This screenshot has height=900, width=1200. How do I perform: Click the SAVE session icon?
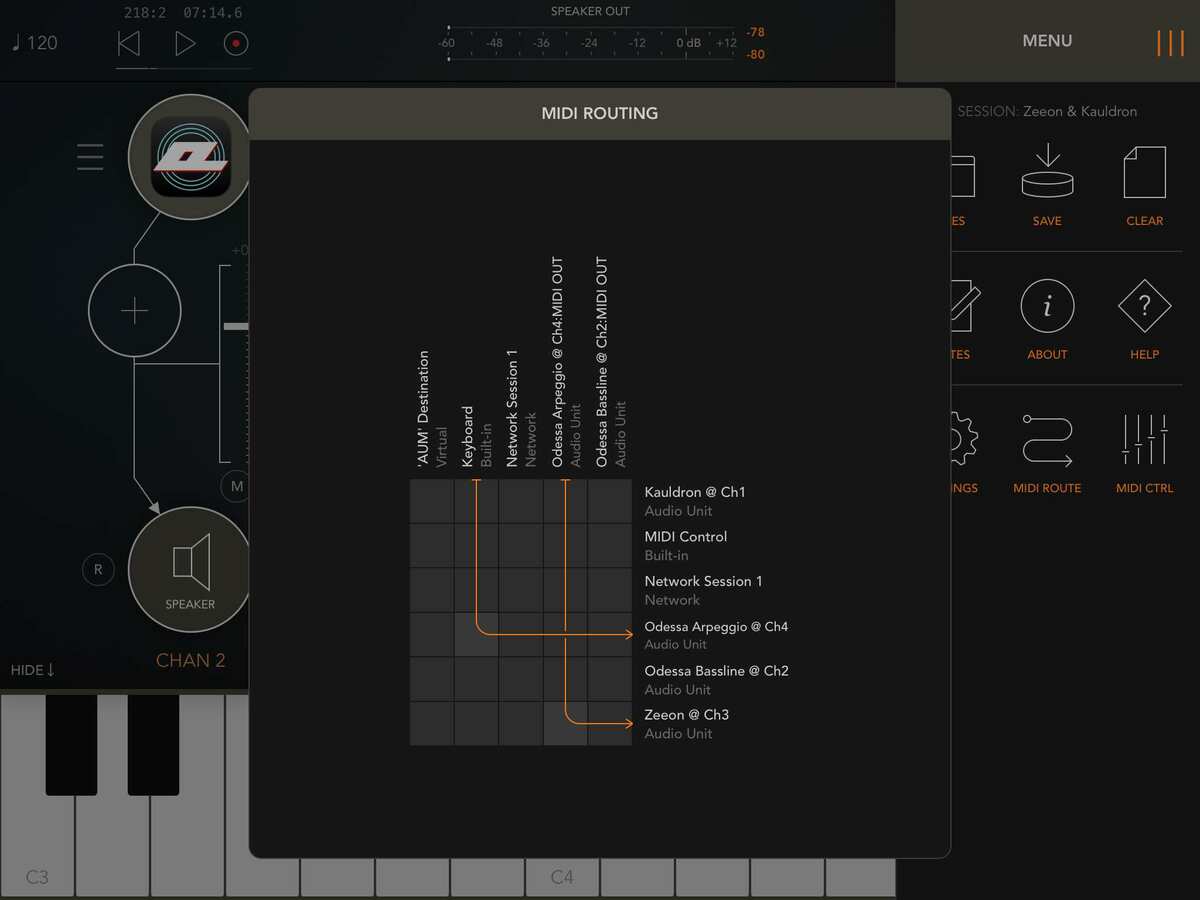(1047, 185)
